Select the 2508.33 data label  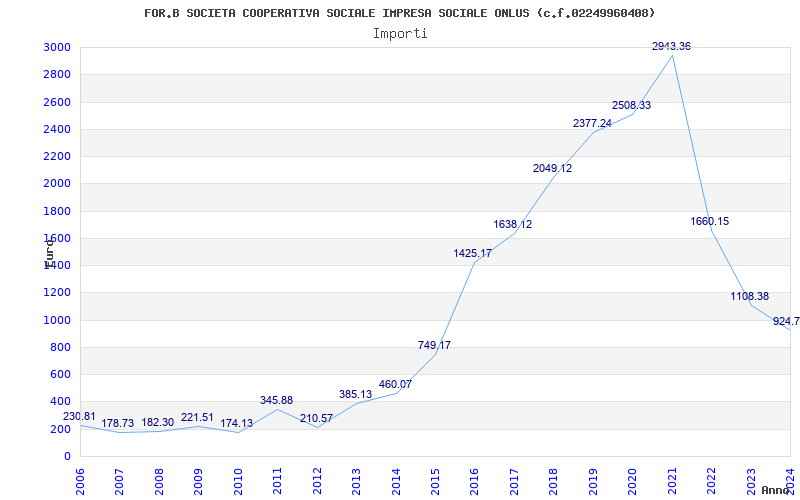(x=631, y=106)
